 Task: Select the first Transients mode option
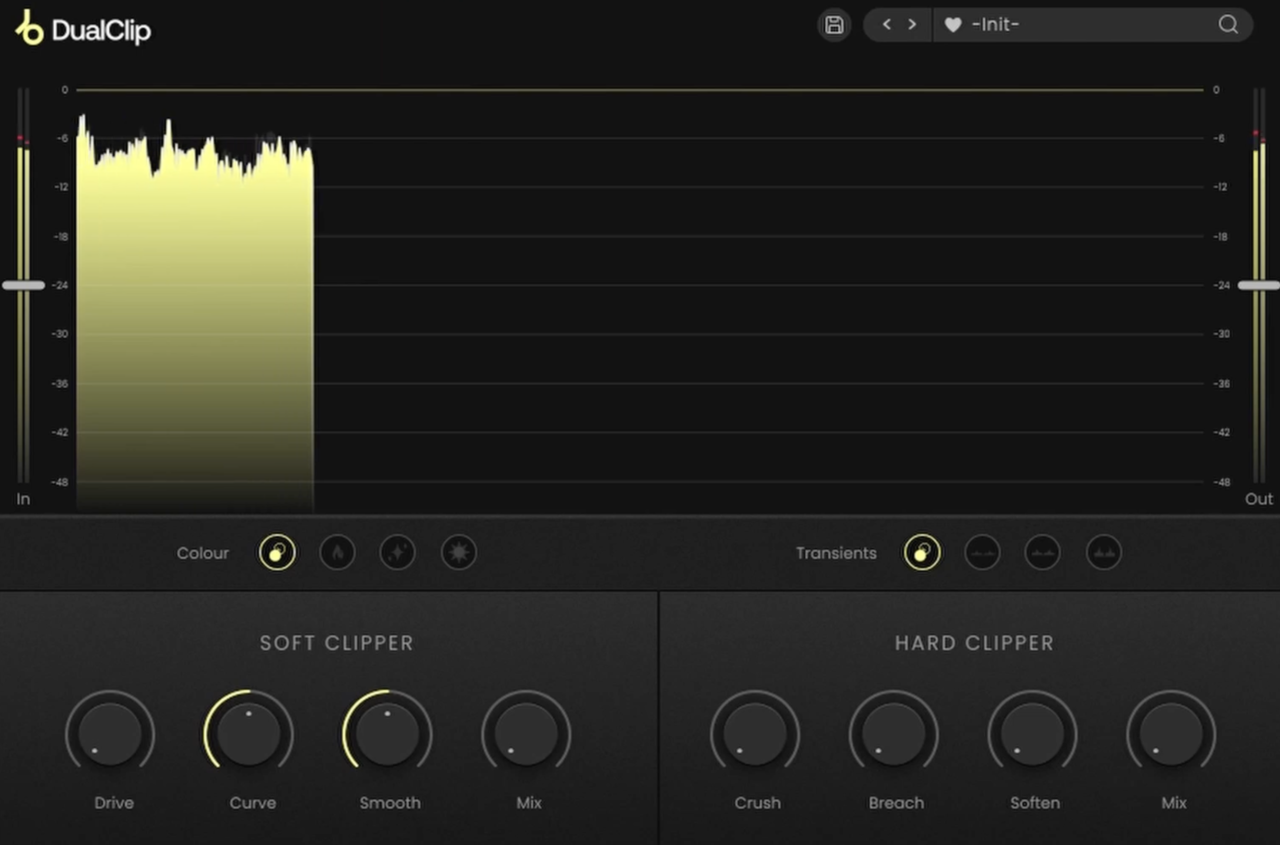[x=922, y=552]
